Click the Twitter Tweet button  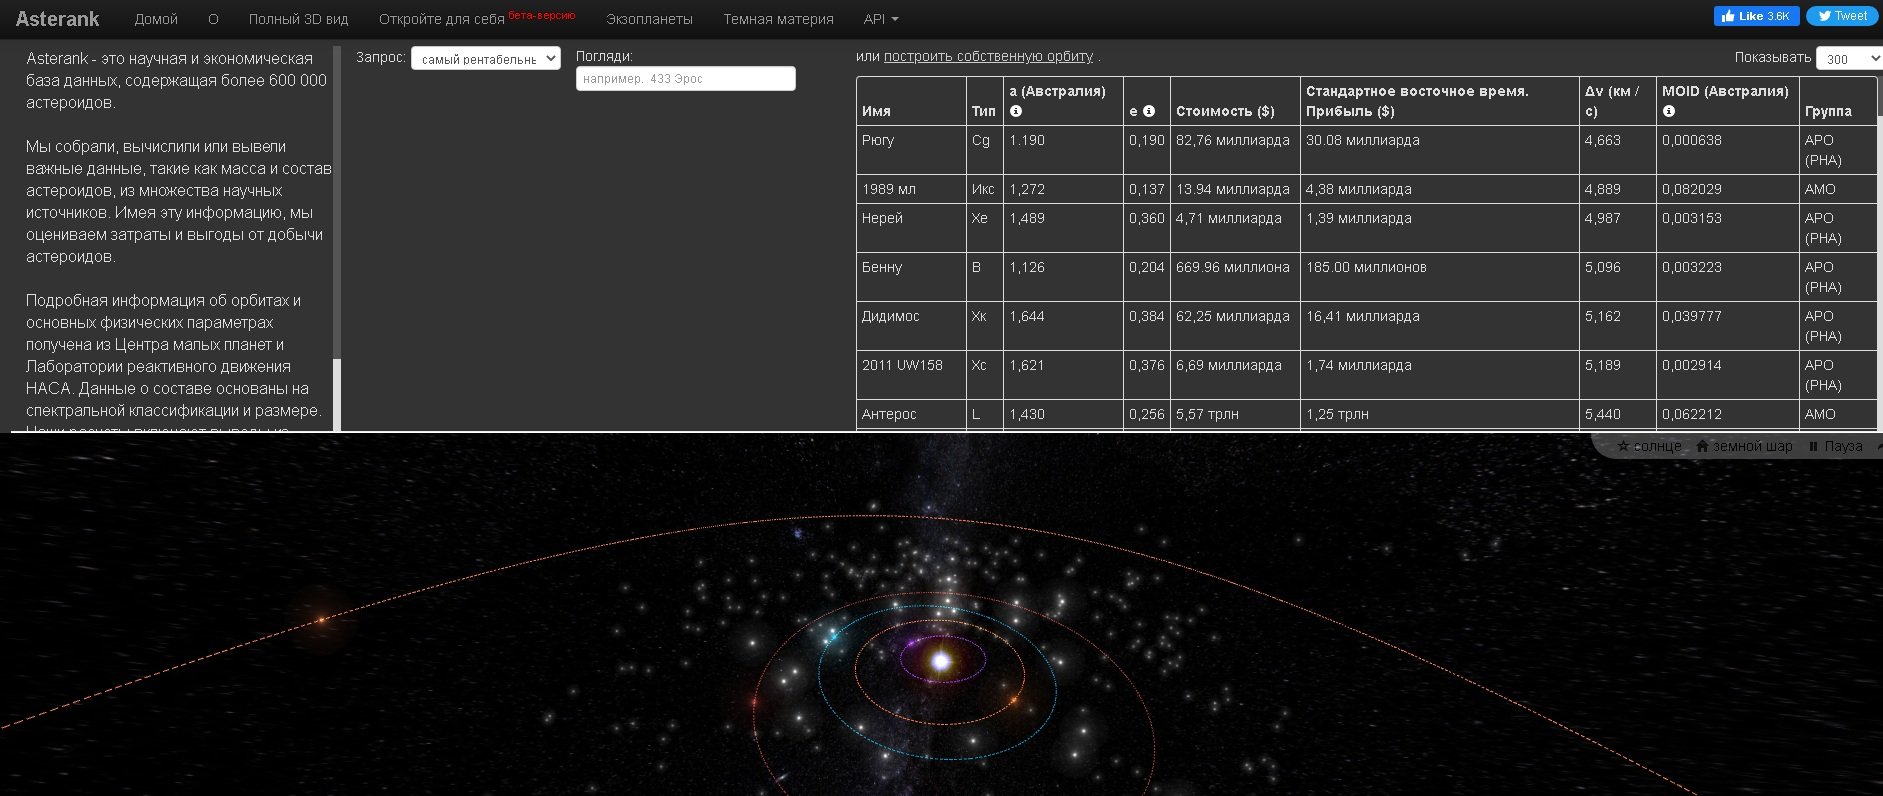point(1841,16)
